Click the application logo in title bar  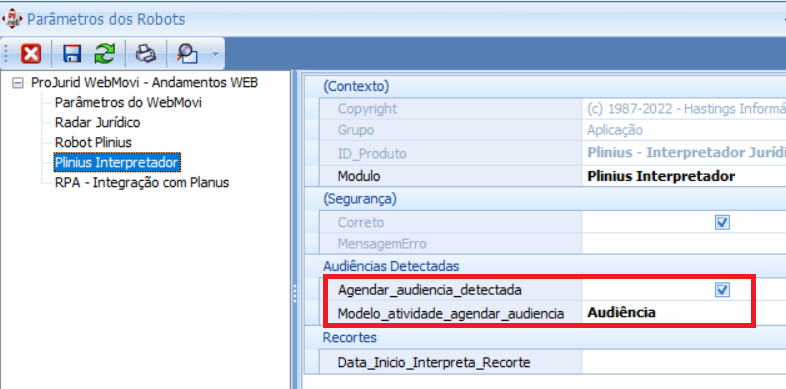12,20
